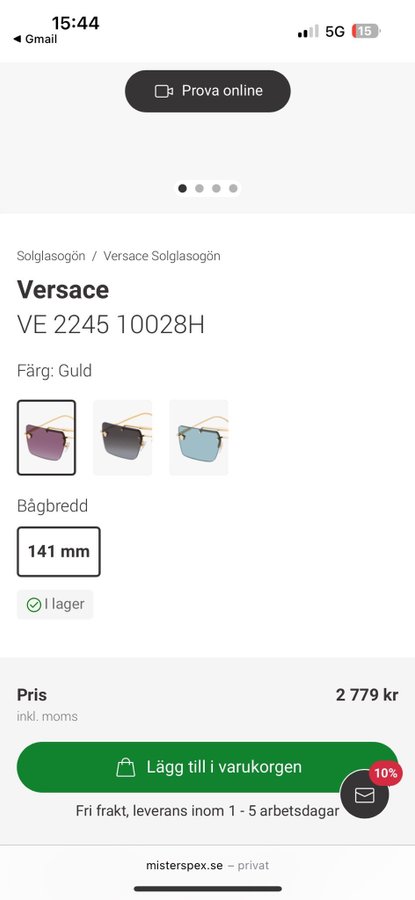The height and width of the screenshot is (900, 415).
Task: Select the 141 mm frame width option
Action: point(59,552)
